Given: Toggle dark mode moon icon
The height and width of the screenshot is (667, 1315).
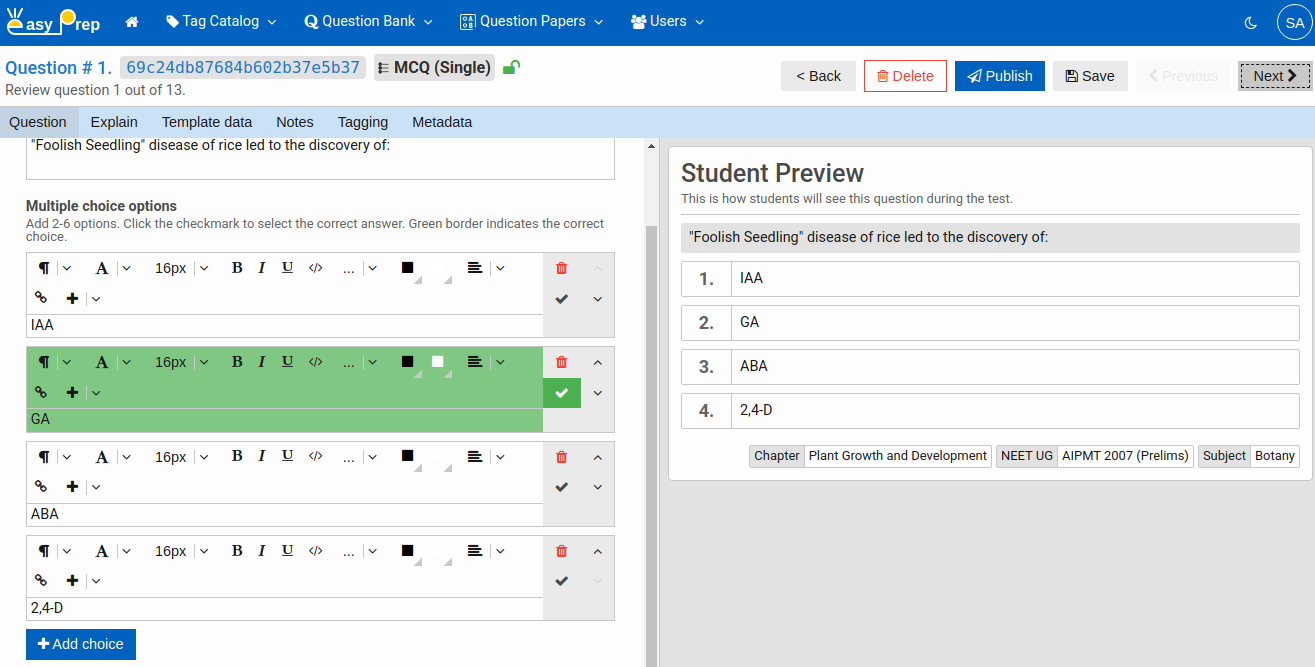Looking at the screenshot, I should [x=1251, y=22].
